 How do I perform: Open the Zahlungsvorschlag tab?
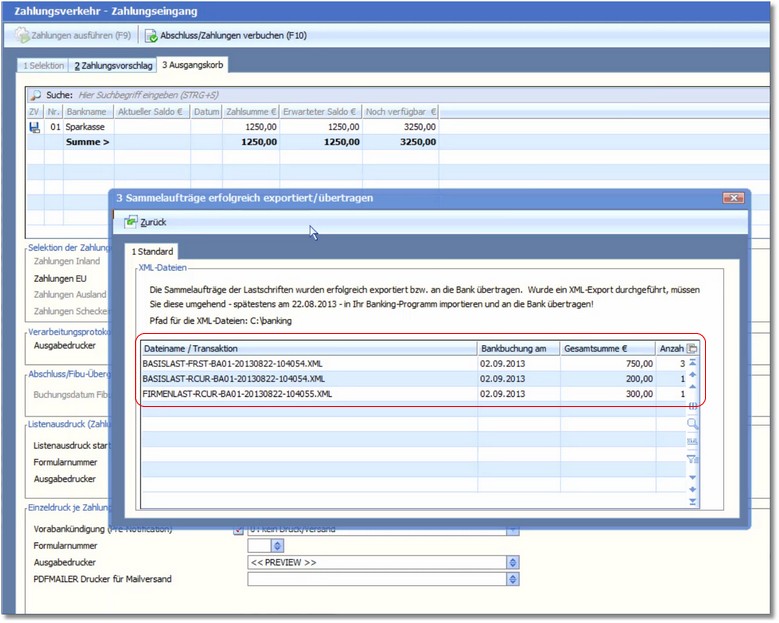(x=113, y=66)
